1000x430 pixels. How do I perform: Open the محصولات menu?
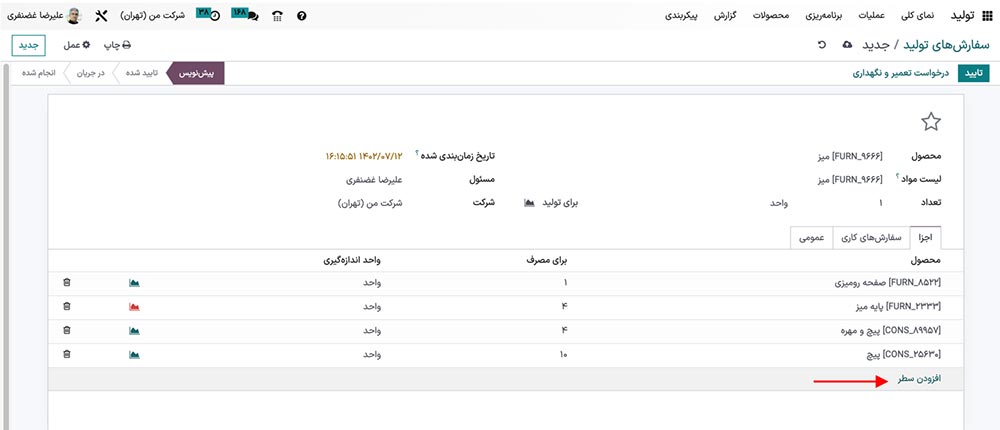pos(772,16)
